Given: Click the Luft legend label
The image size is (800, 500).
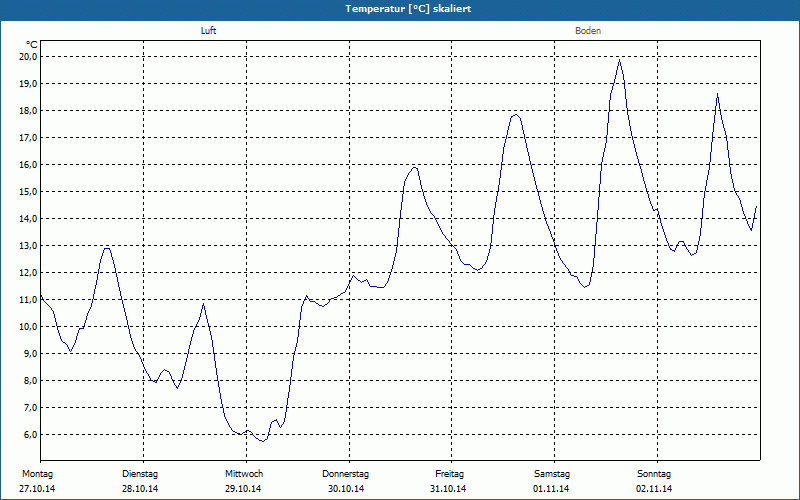Looking at the screenshot, I should [x=208, y=31].
